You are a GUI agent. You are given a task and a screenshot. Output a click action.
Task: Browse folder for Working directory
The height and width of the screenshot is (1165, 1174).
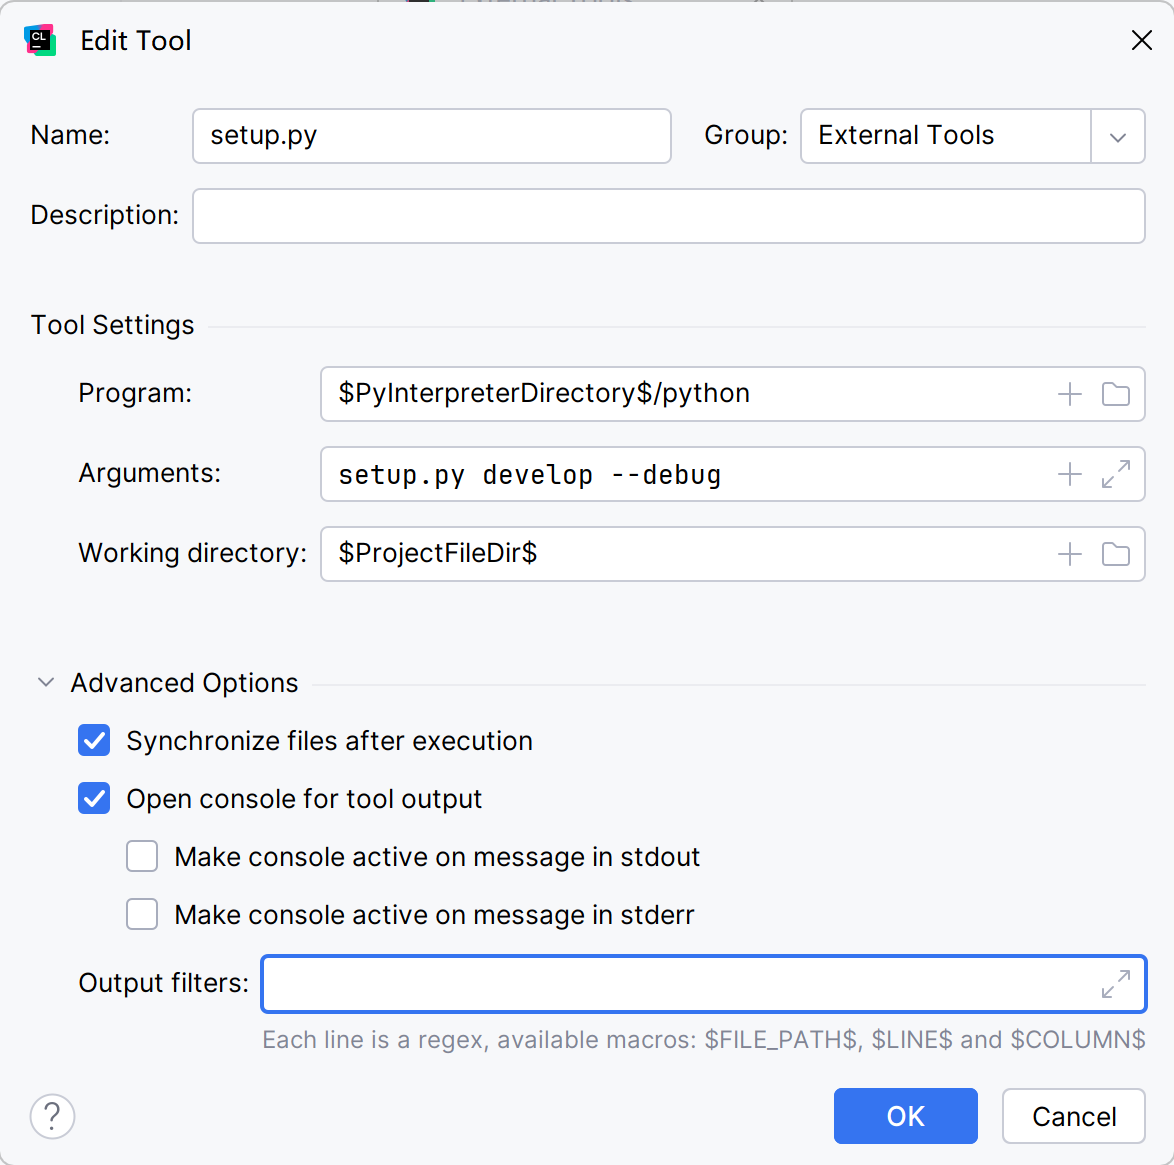pos(1115,554)
